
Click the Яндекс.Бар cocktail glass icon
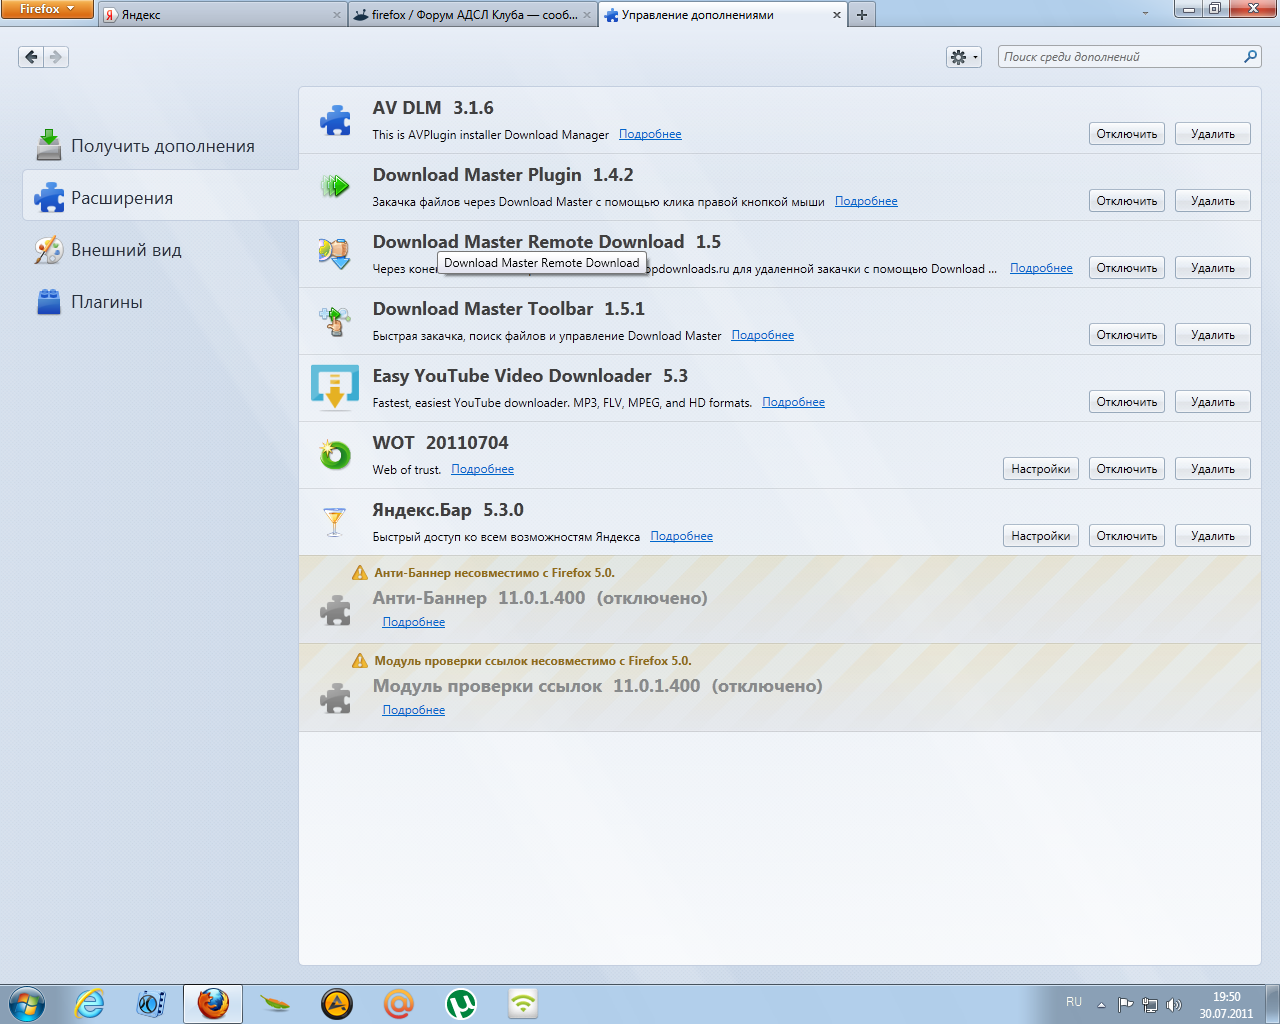pyautogui.click(x=335, y=522)
